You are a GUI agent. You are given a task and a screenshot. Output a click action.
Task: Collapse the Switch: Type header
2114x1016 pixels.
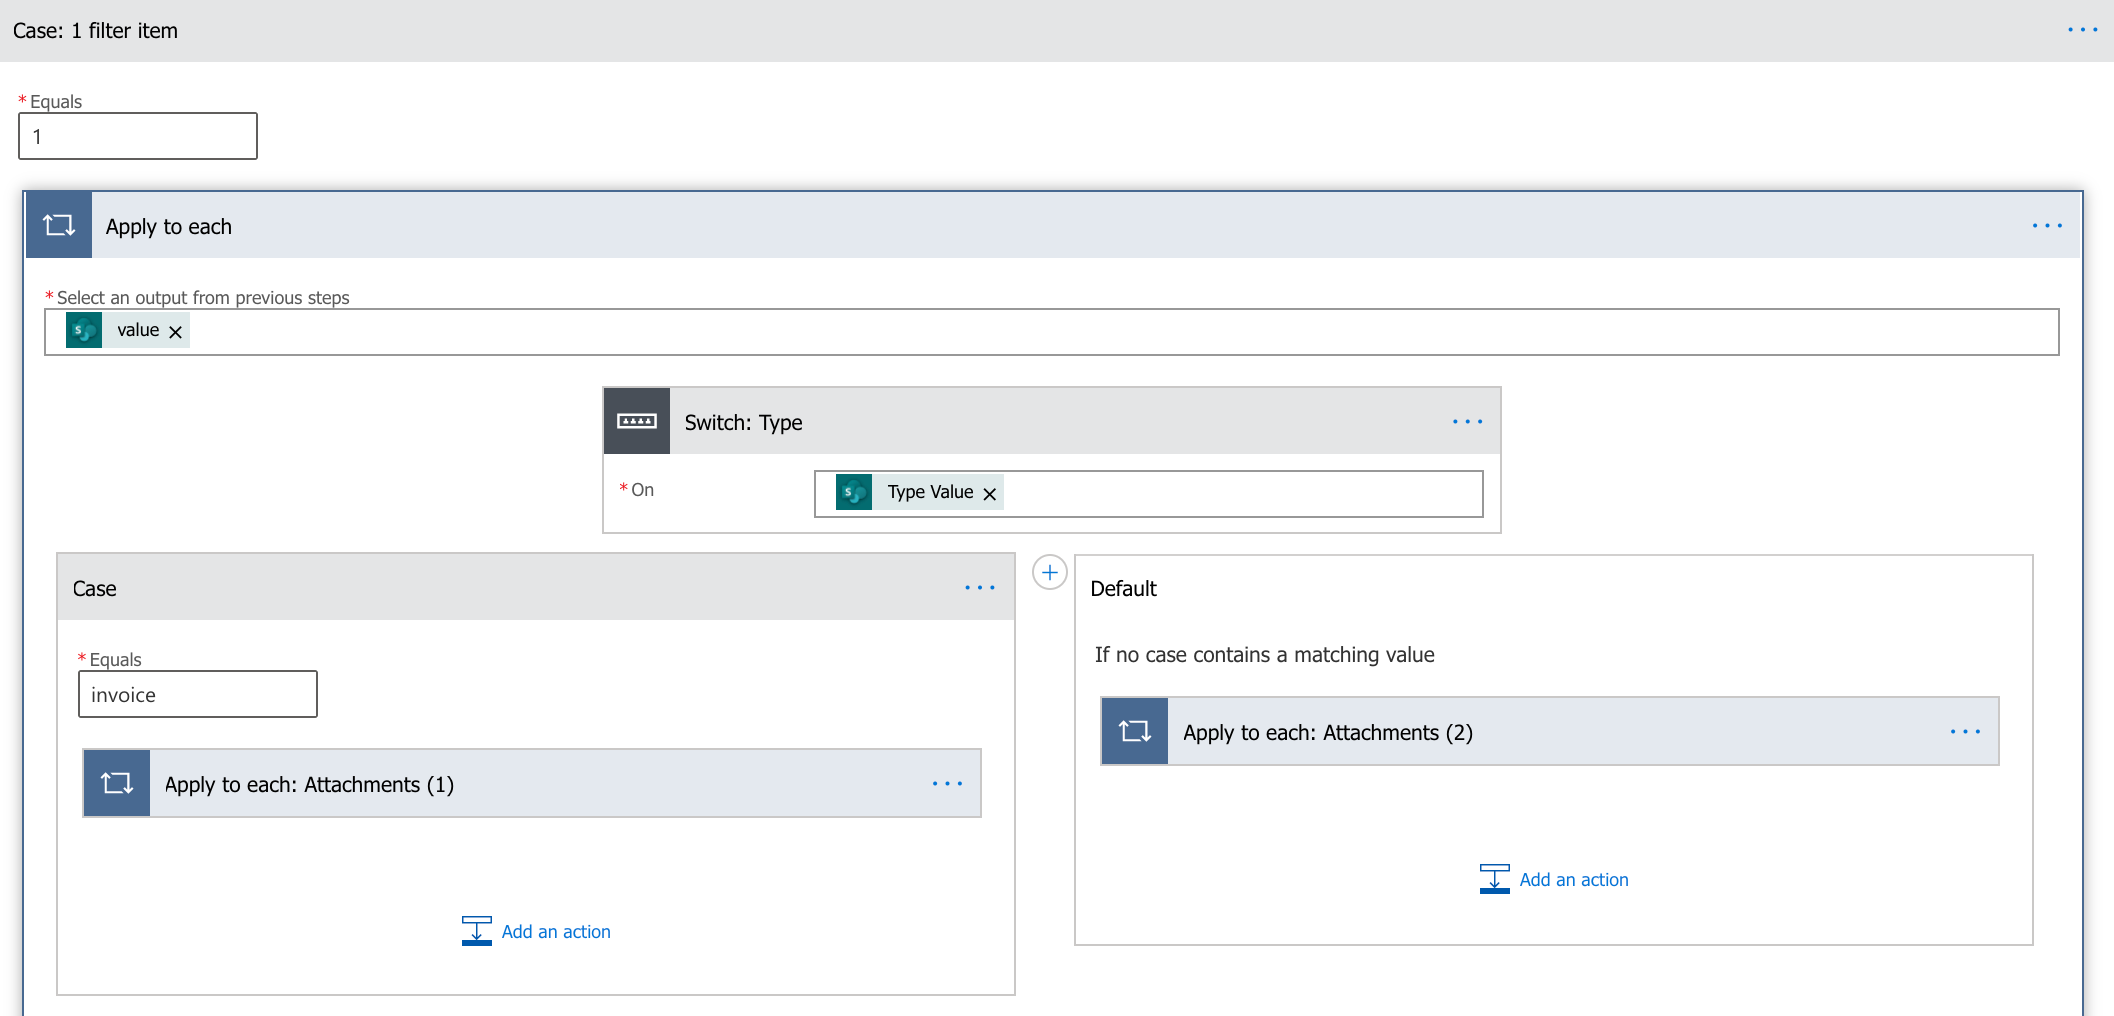click(x=1050, y=422)
